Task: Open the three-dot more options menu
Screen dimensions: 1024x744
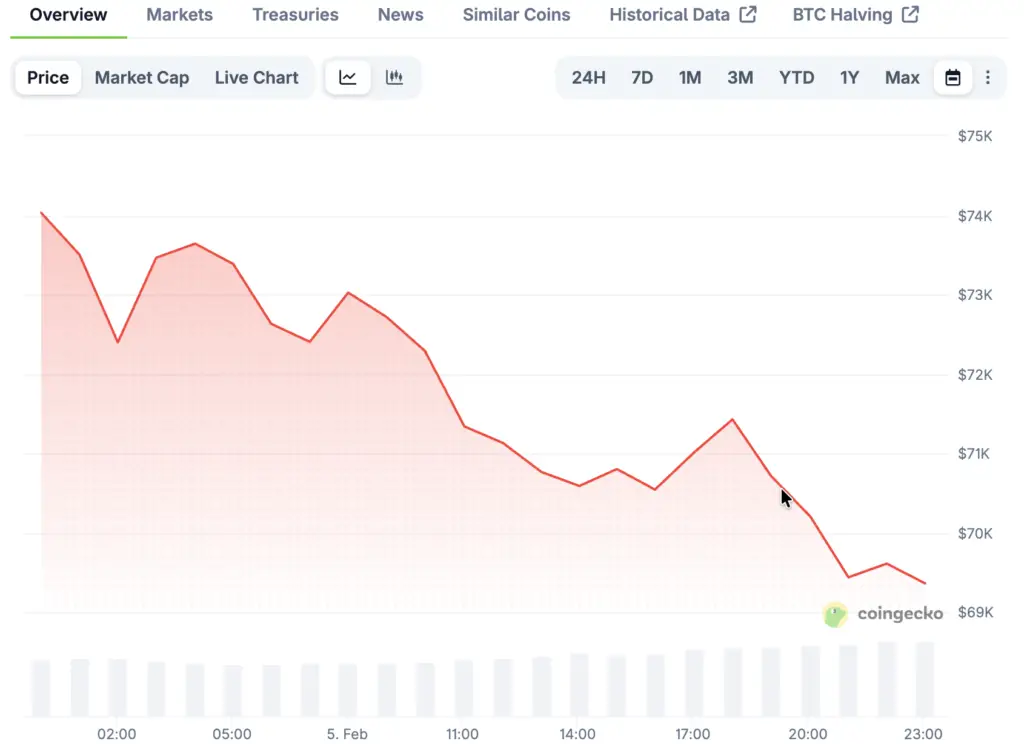Action: pos(988,78)
